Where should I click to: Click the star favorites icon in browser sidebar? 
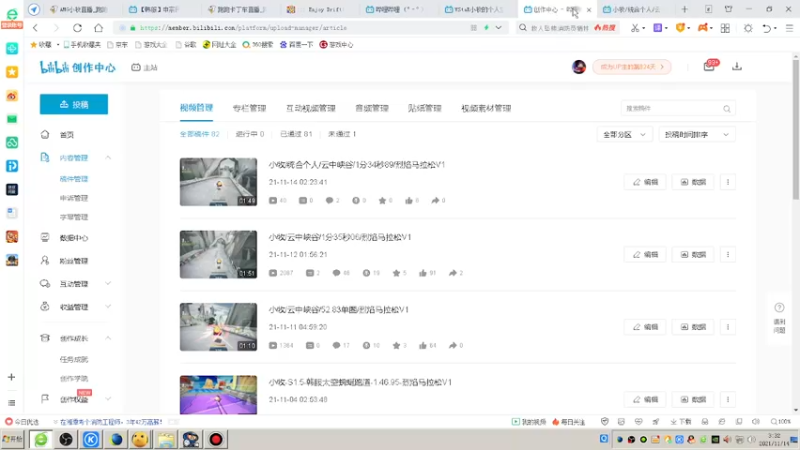click(12, 72)
